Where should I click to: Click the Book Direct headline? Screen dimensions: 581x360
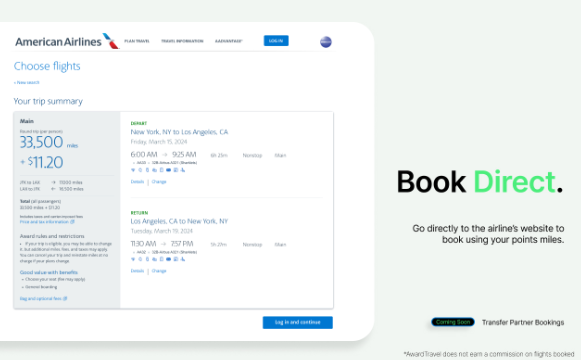[480, 182]
